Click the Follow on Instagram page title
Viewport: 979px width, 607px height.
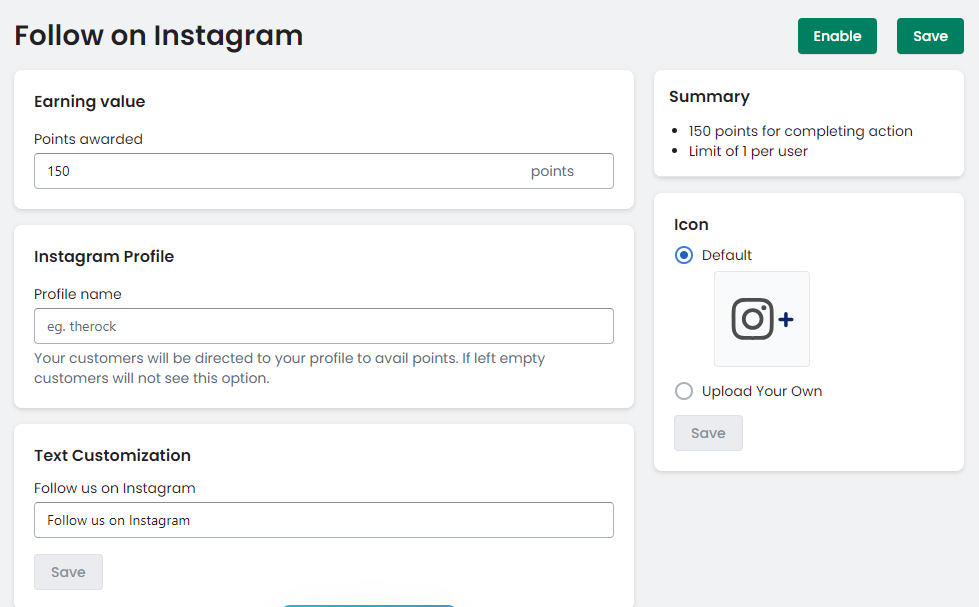(158, 35)
